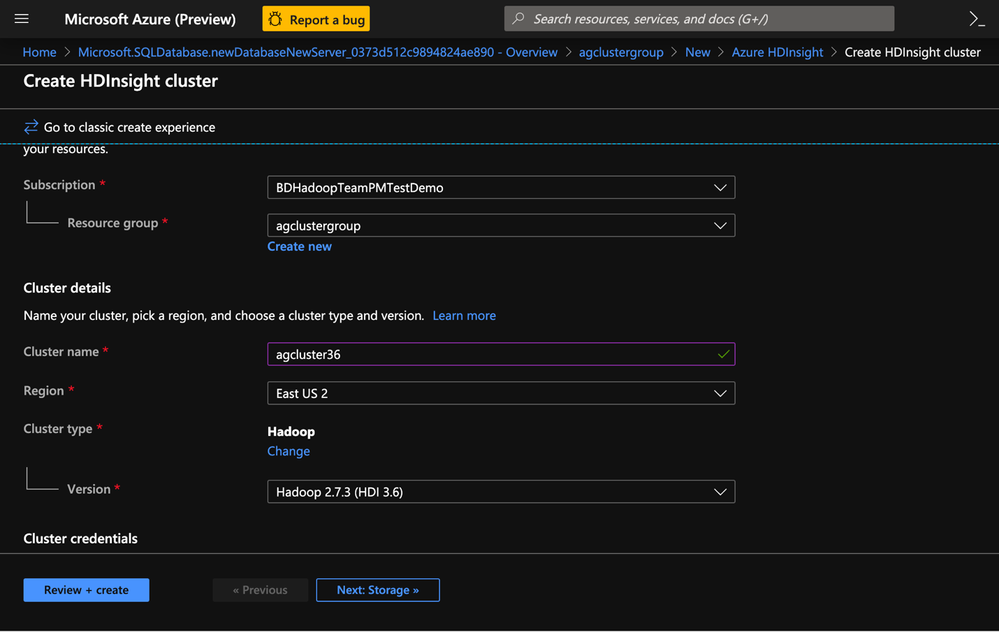Click into the Cluster name field
Image resolution: width=999 pixels, height=632 pixels.
[490, 354]
